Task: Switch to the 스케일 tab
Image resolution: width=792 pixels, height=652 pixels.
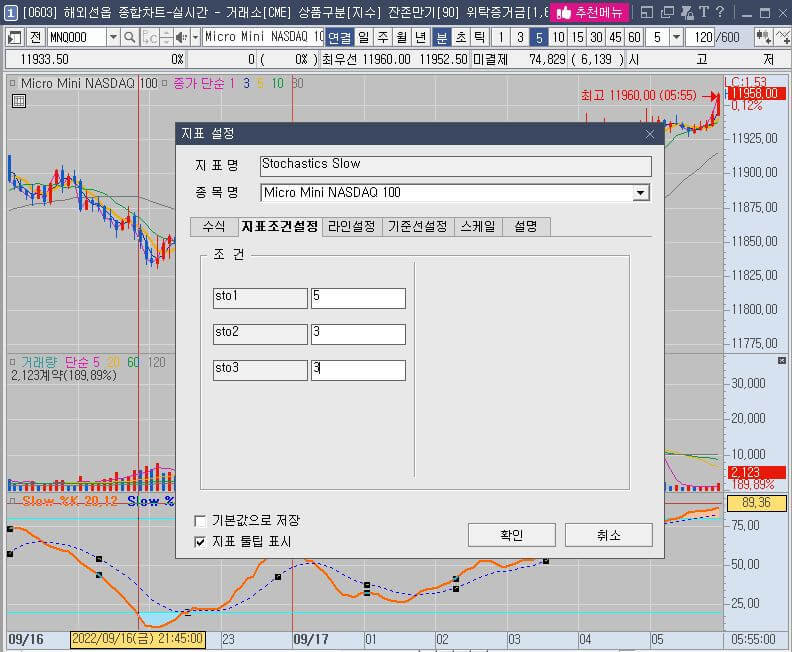Action: point(477,226)
